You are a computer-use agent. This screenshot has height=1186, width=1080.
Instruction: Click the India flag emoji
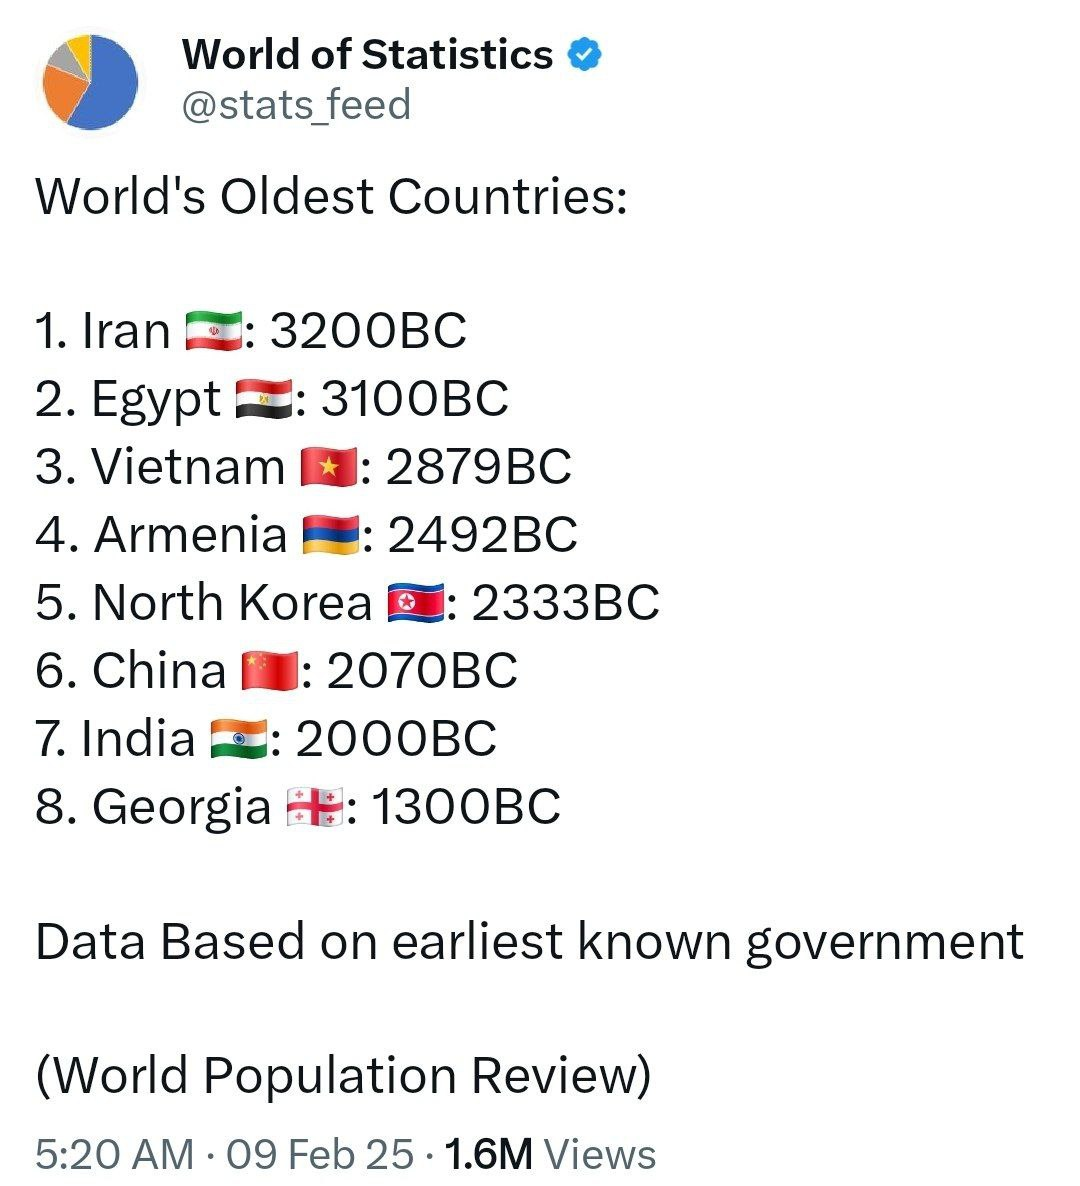(x=239, y=739)
